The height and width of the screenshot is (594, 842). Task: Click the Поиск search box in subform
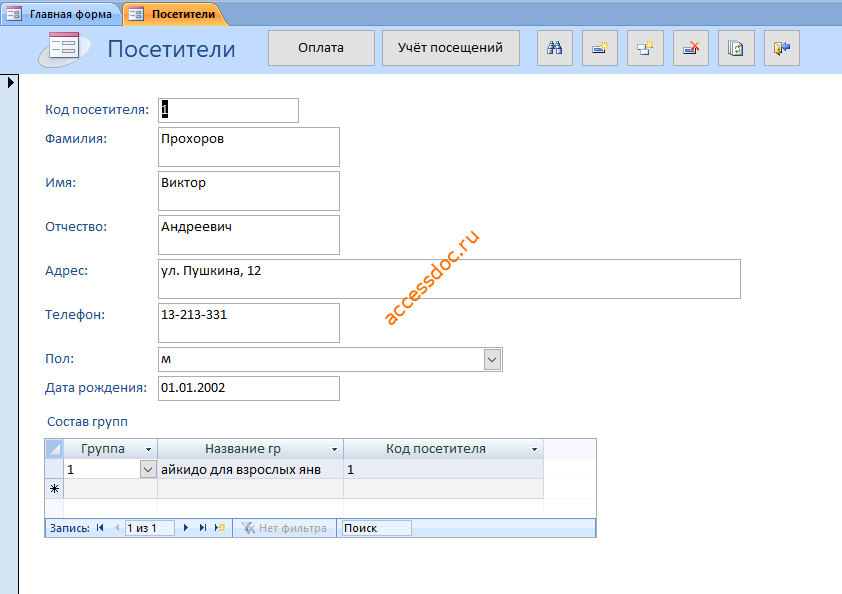pos(376,528)
